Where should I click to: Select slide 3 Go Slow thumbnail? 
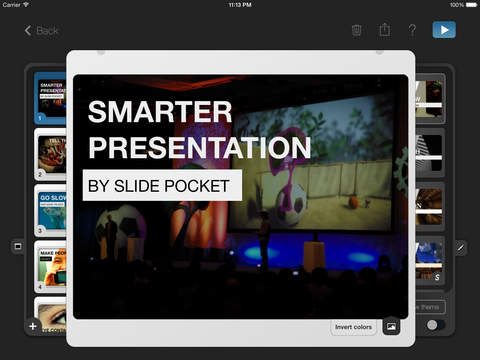[x=50, y=211]
